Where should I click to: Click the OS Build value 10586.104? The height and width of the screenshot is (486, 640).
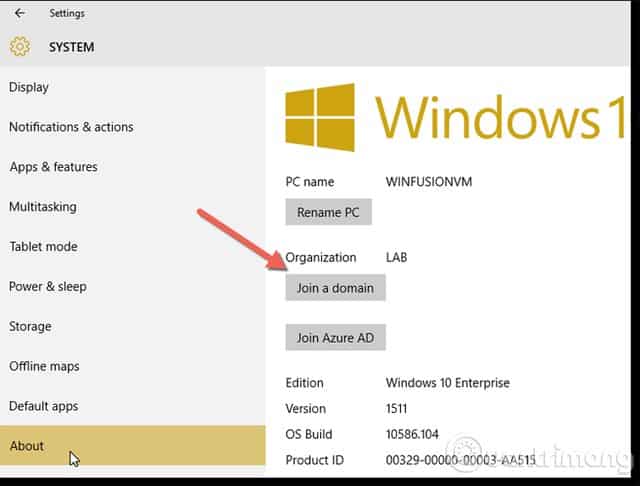[x=412, y=434]
